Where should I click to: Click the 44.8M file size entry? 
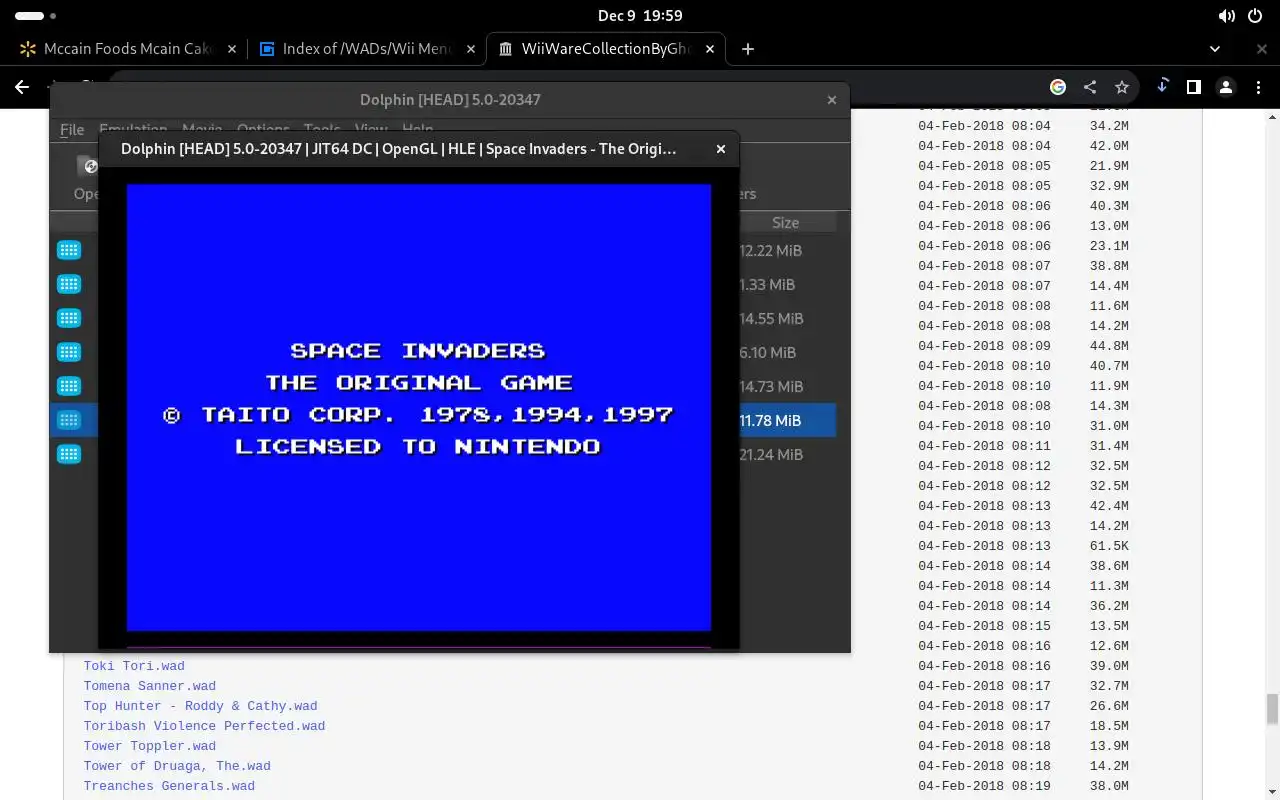[x=1109, y=346]
